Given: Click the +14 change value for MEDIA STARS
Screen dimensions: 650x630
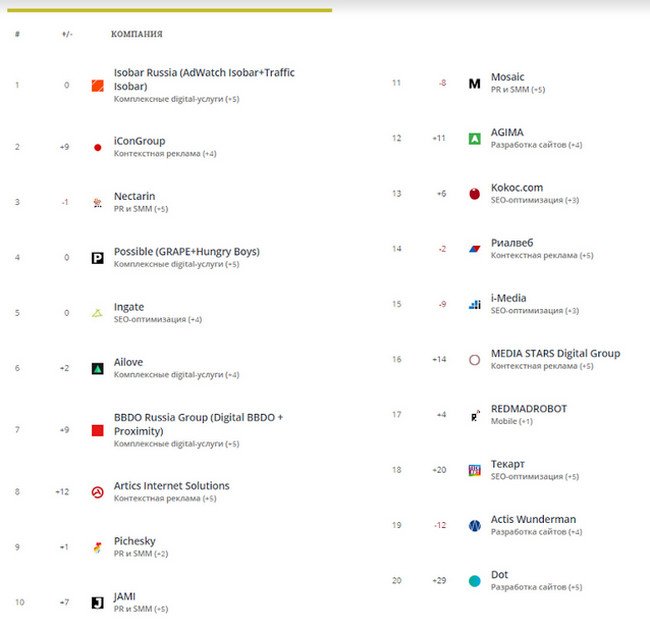Looking at the screenshot, I should coord(439,359).
